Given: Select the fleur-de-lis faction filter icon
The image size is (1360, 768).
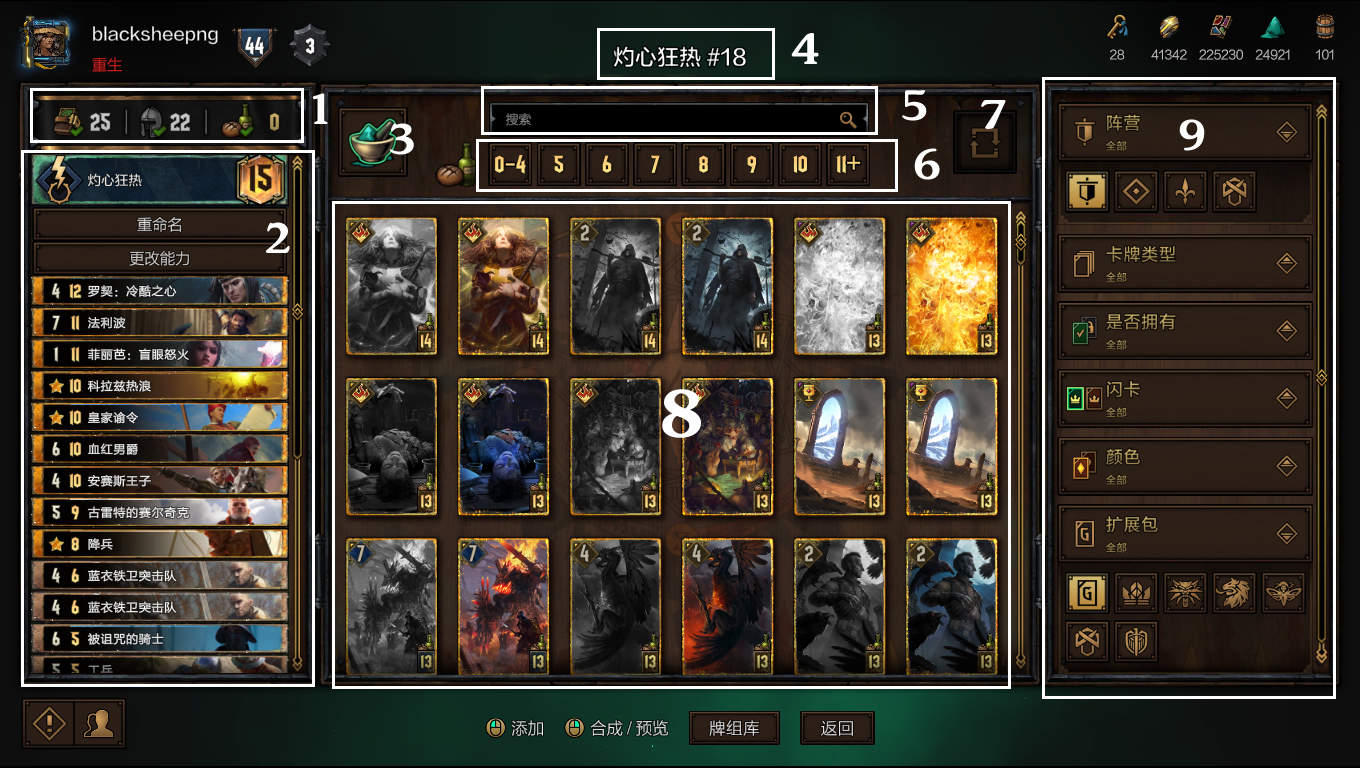Looking at the screenshot, I should click(x=1185, y=192).
